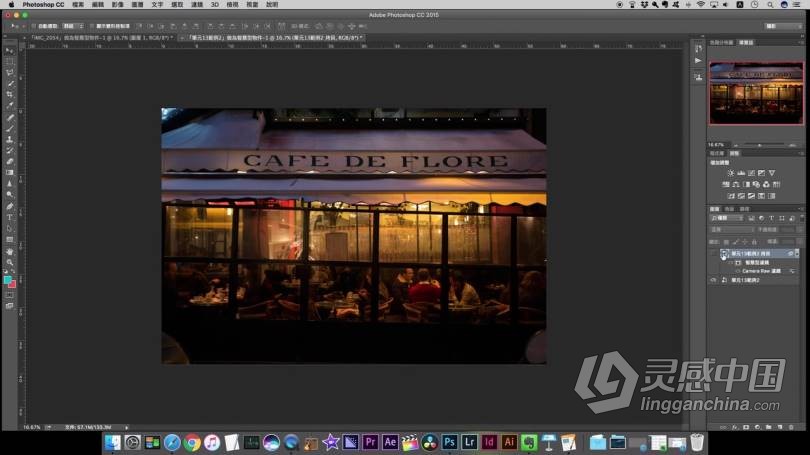Select the Move tool
This screenshot has height=455, width=810.
coord(9,51)
